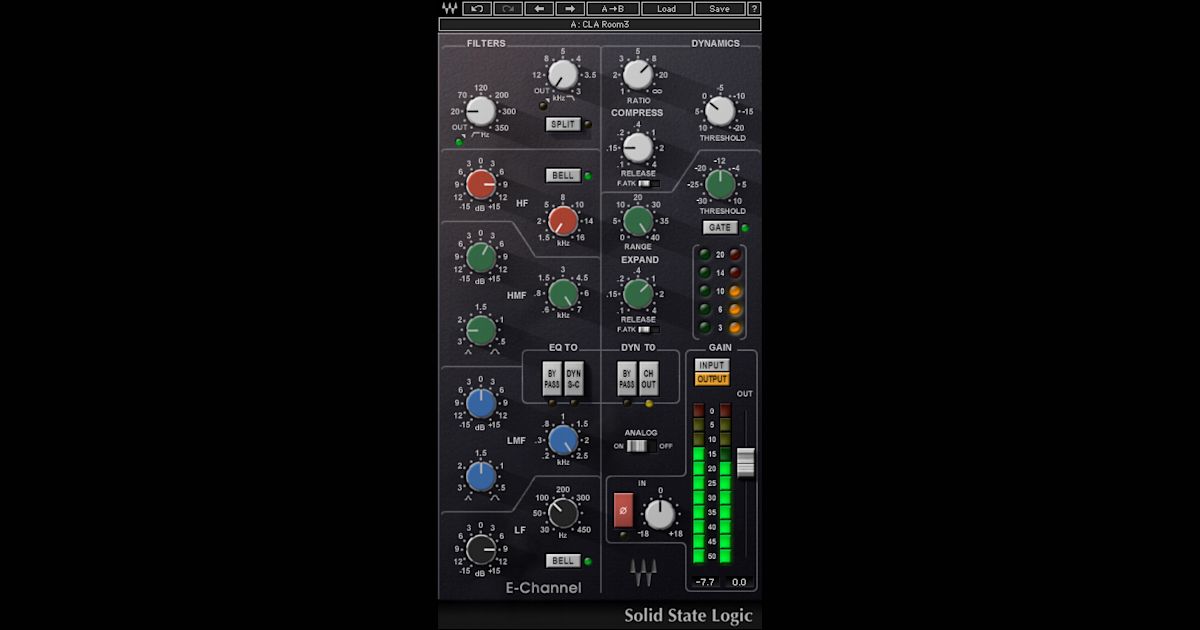Viewport: 1200px width, 630px height.
Task: Click the redo arrow in the toolbar
Action: pyautogui.click(x=508, y=9)
